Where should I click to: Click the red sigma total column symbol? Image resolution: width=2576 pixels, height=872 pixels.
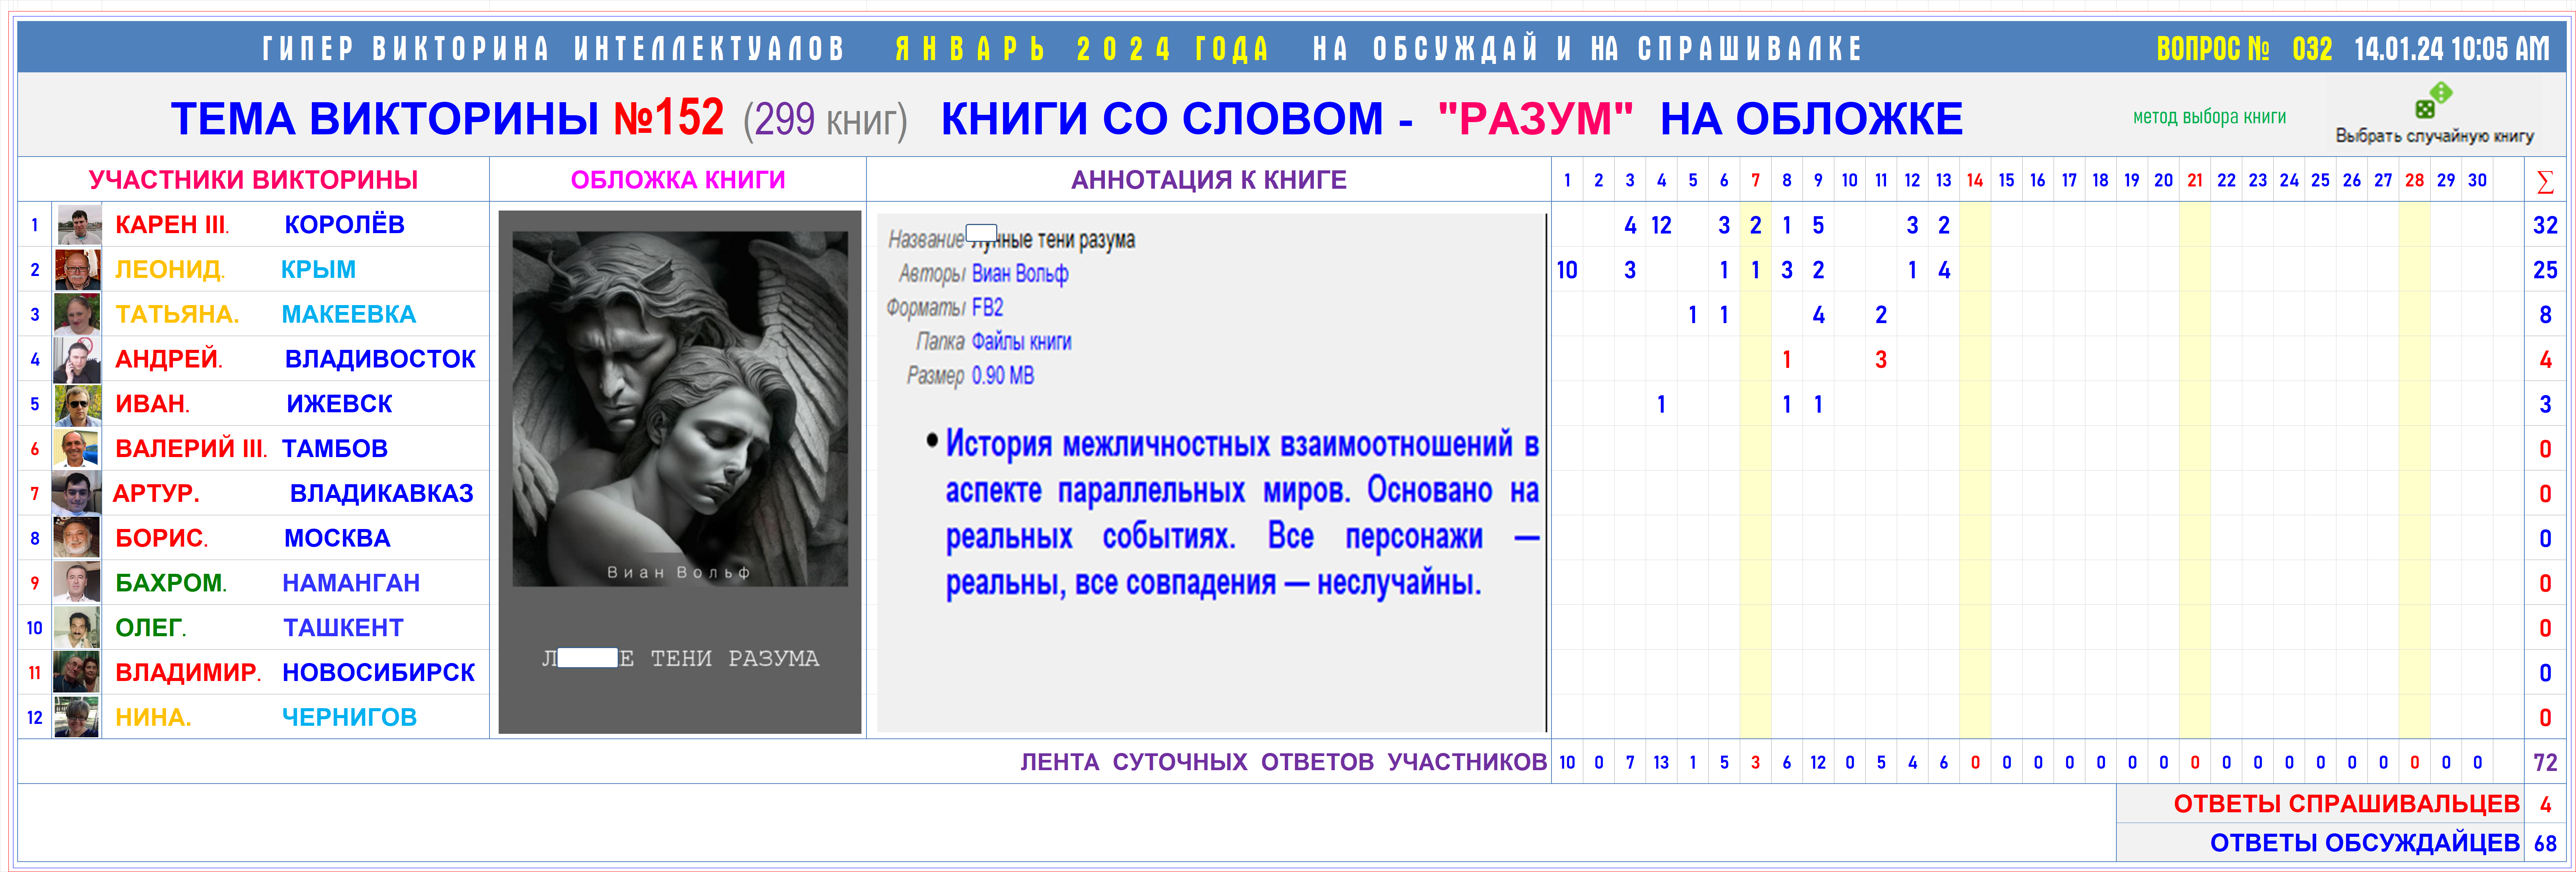click(x=2545, y=181)
